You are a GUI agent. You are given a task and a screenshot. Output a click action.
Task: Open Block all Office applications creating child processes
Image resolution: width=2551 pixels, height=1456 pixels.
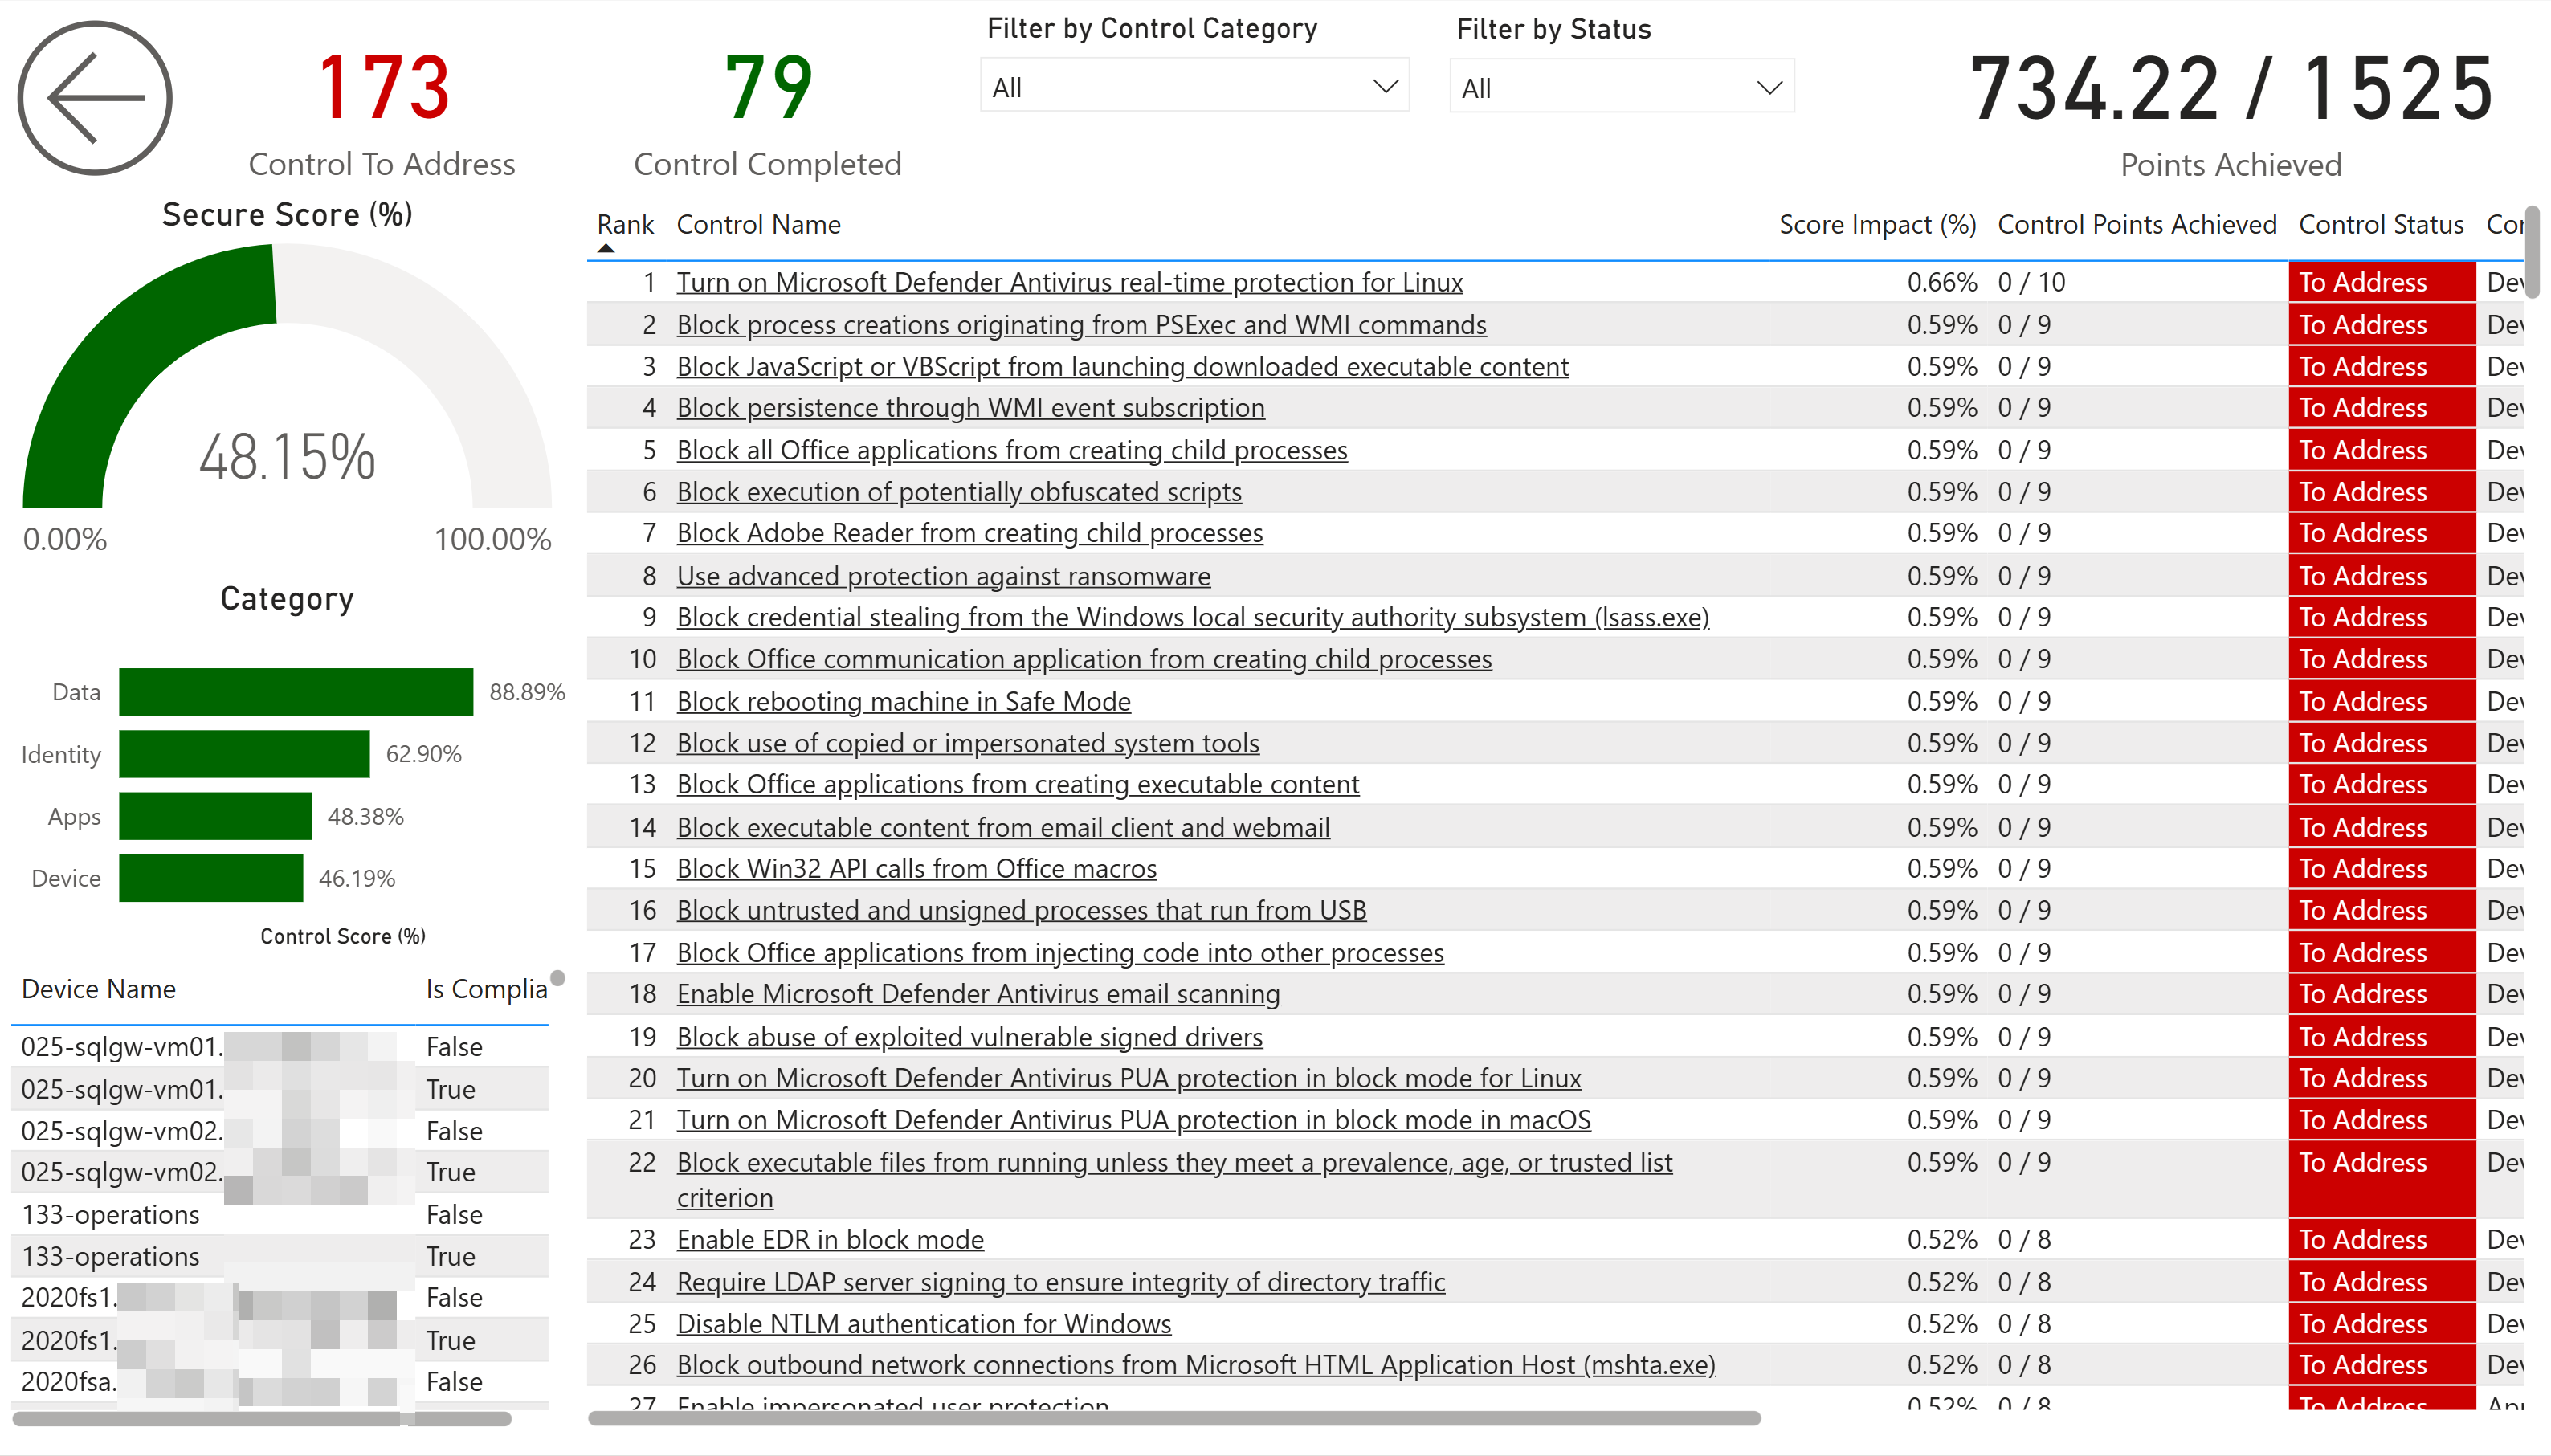pyautogui.click(x=1012, y=451)
